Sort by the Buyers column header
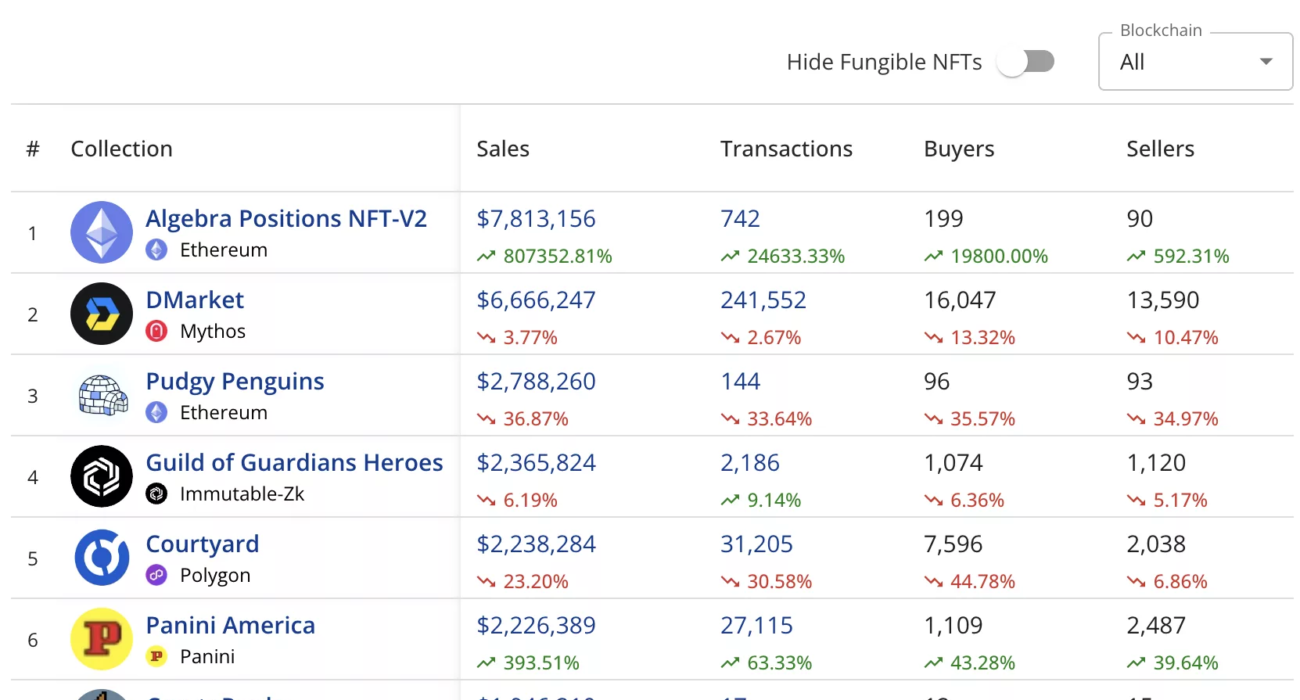 (x=958, y=149)
